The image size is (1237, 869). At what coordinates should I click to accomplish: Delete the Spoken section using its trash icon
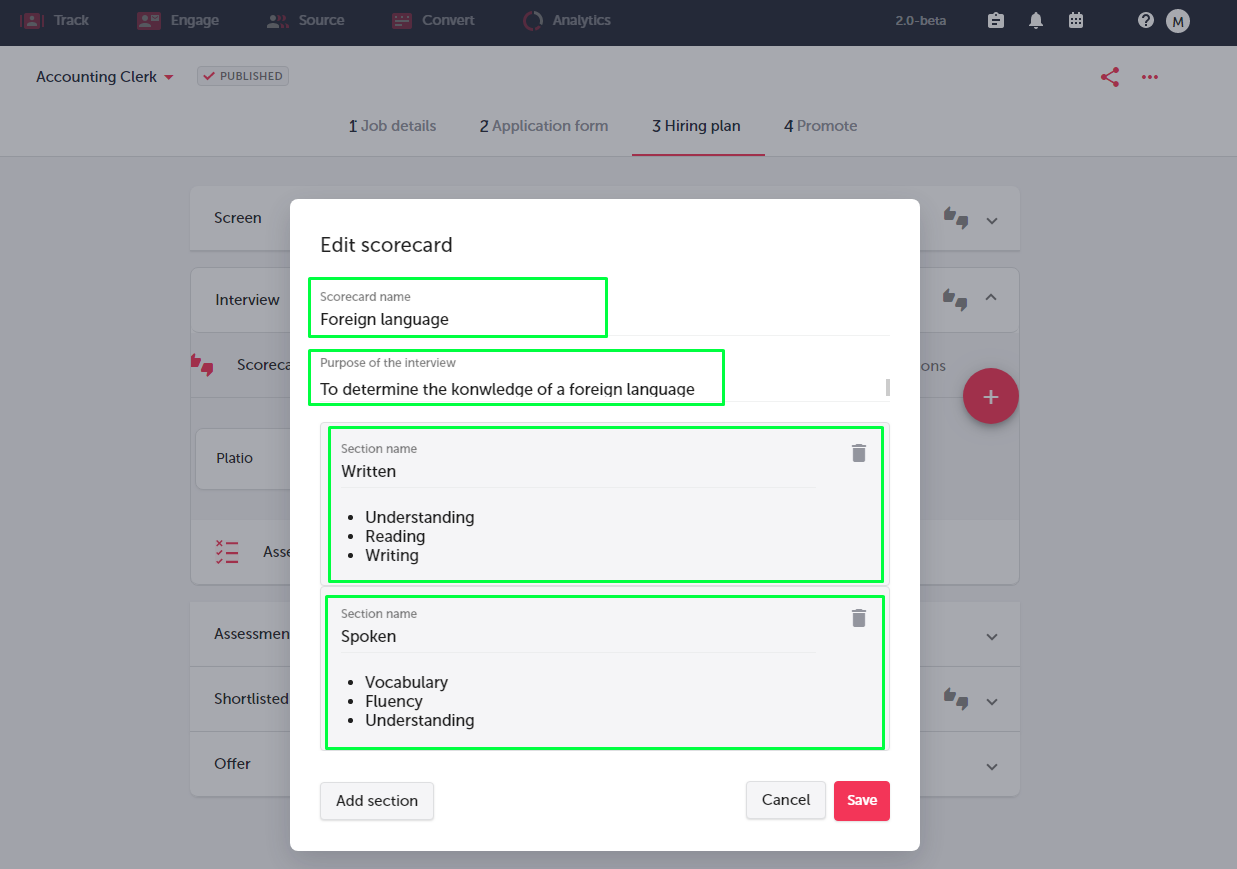click(x=858, y=618)
